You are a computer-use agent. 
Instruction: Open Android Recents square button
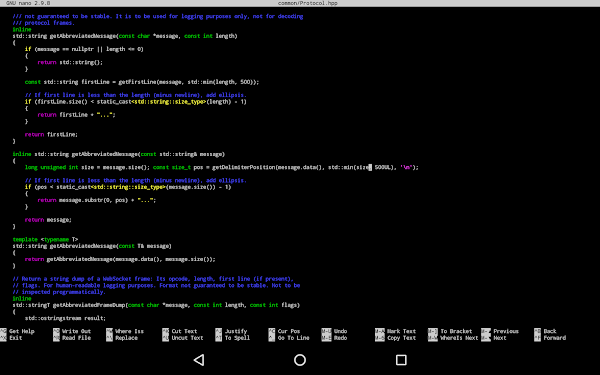[401, 360]
